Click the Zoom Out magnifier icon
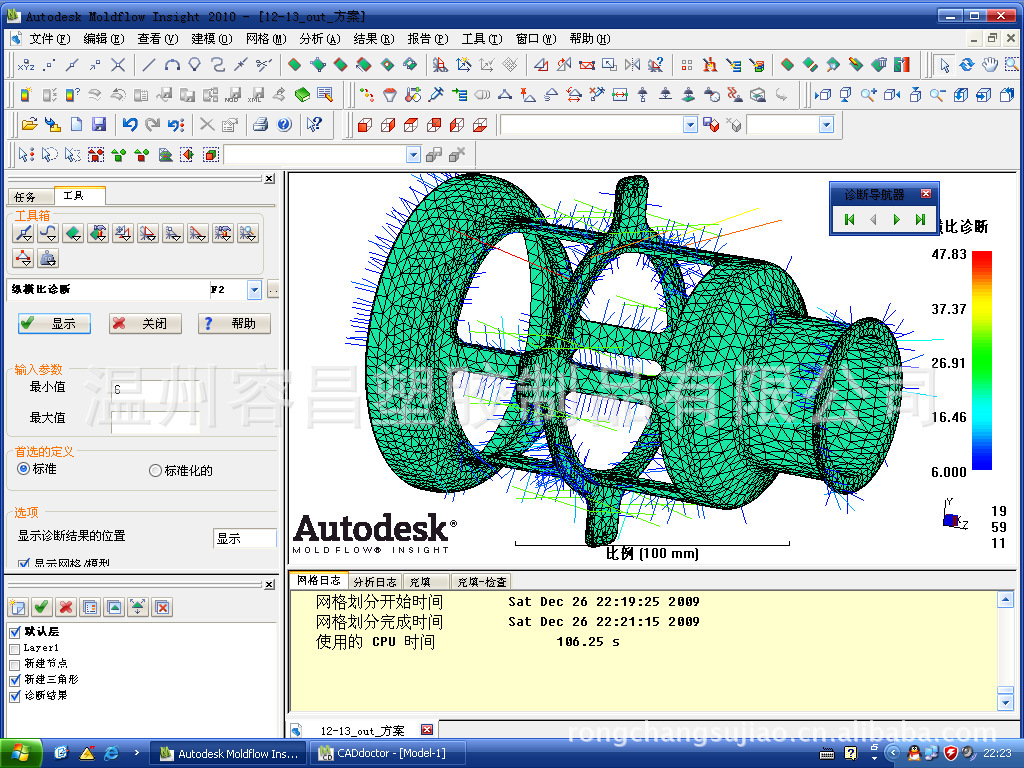Viewport: 1024px width, 768px height. click(938, 95)
